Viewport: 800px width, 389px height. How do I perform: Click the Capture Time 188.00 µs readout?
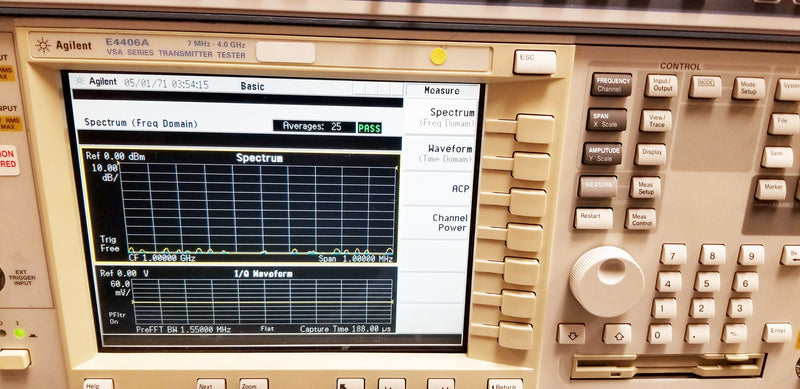pyautogui.click(x=345, y=329)
